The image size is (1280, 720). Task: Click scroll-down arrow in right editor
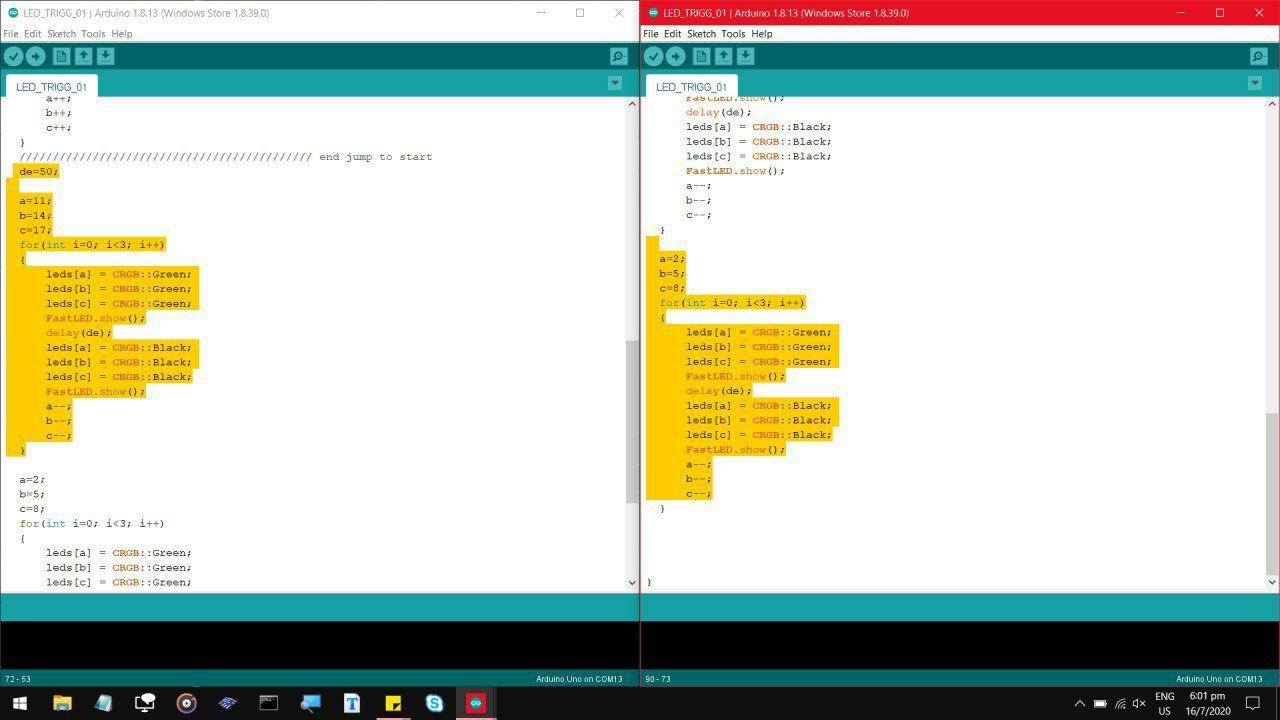[1272, 582]
